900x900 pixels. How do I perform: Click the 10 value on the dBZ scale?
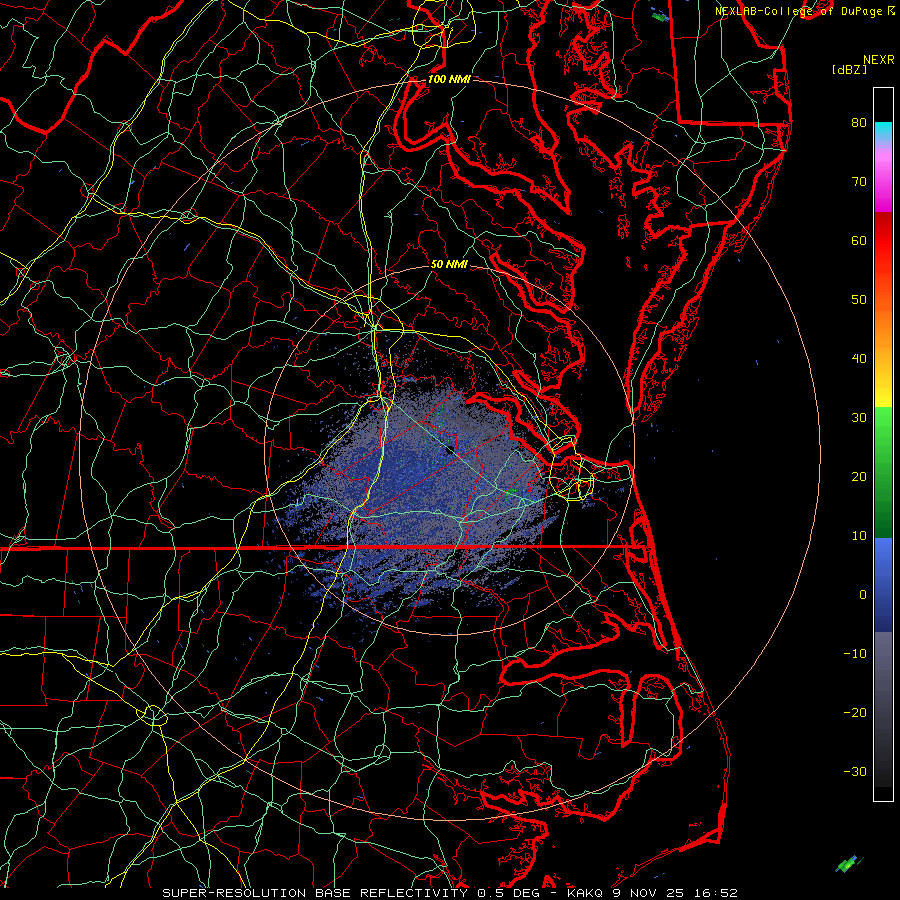click(859, 536)
